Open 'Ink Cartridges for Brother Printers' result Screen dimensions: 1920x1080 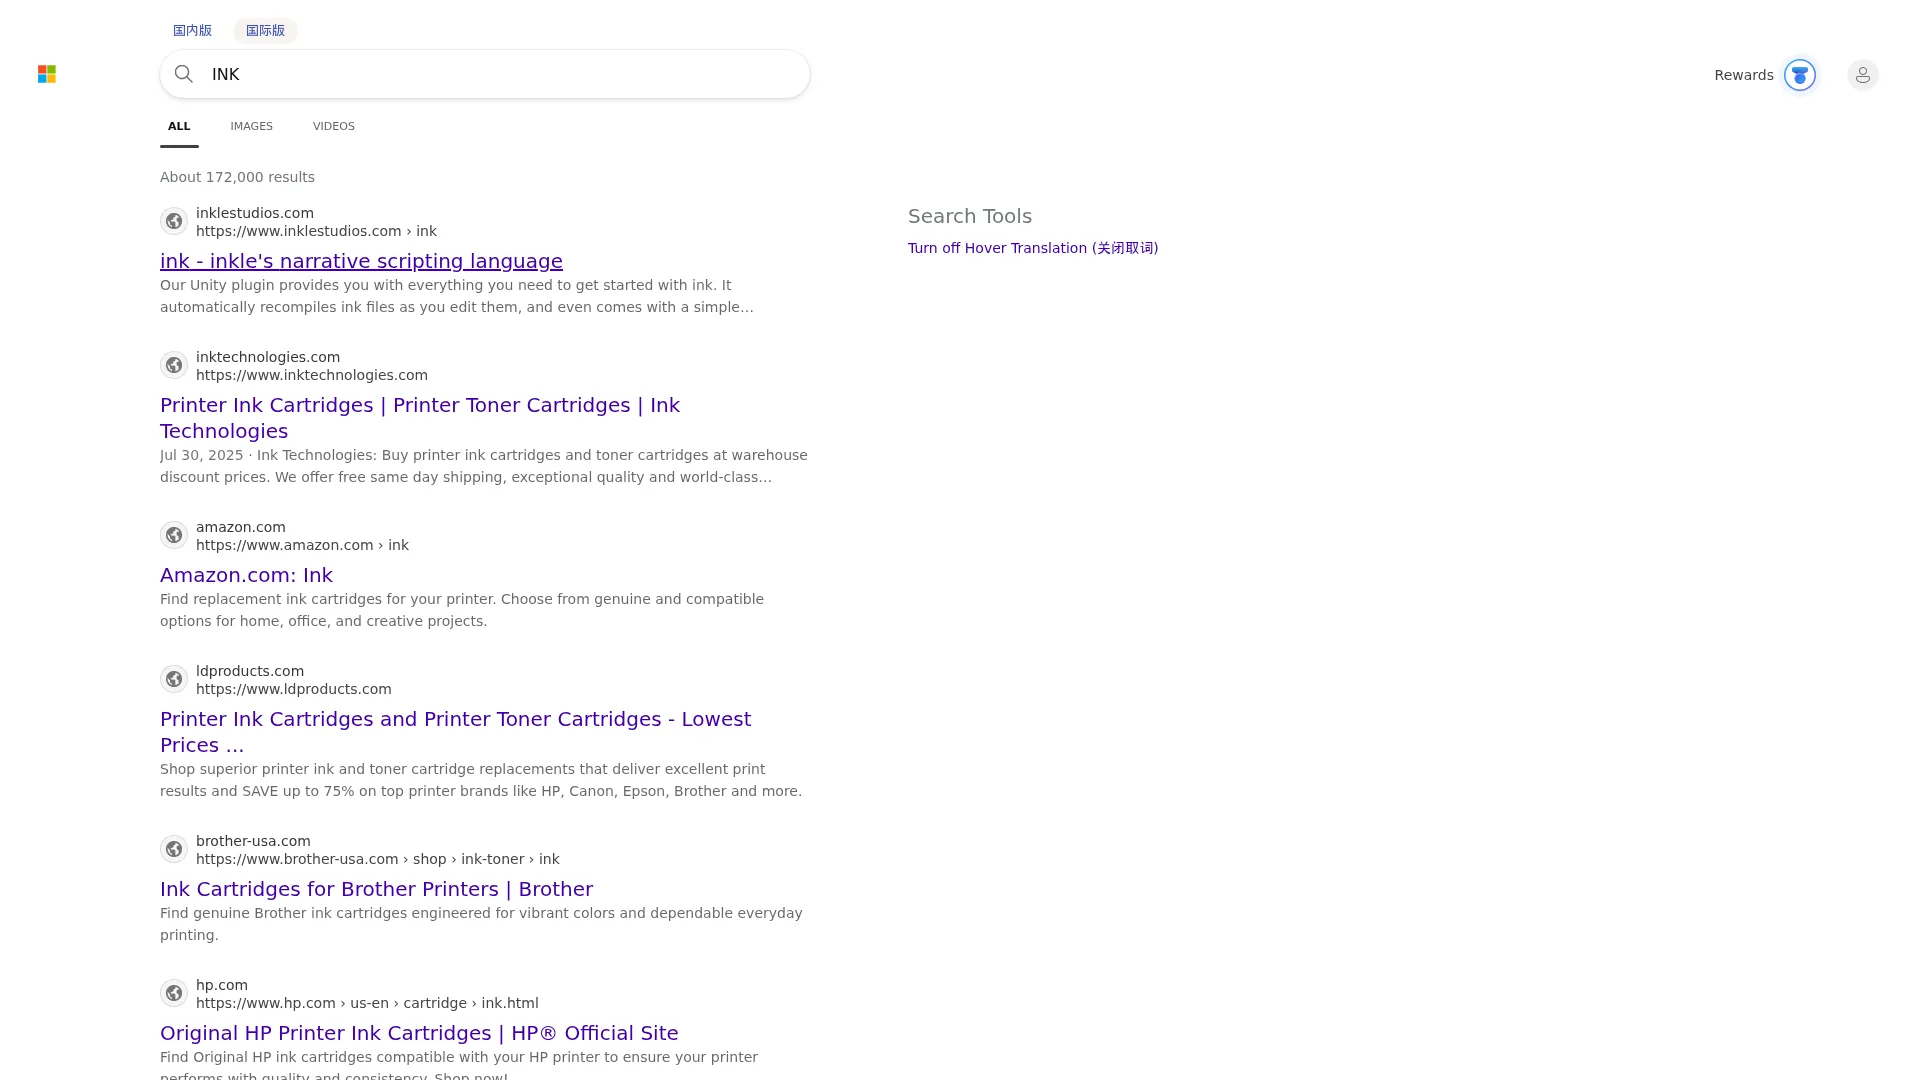(x=376, y=889)
